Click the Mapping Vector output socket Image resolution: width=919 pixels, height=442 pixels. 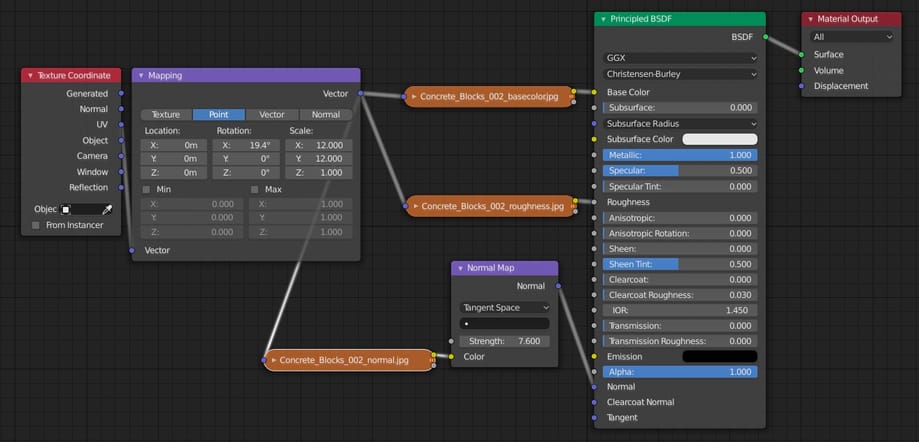coord(360,93)
